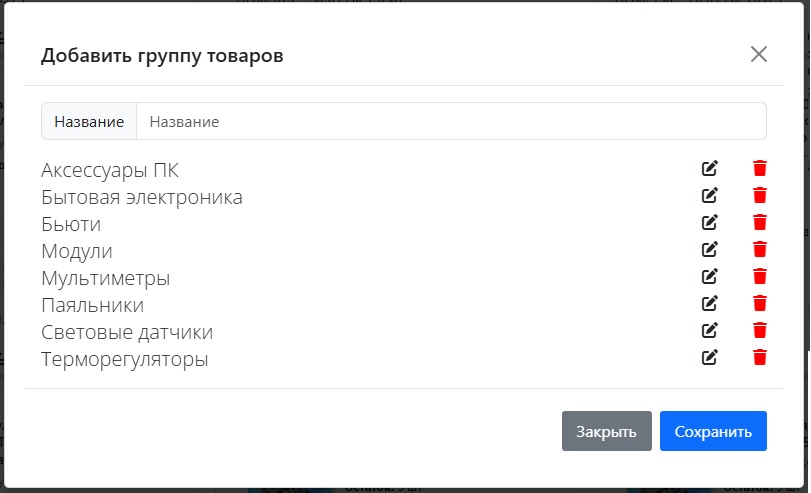
Task: Delete the Терморегуляторы group
Action: click(x=760, y=357)
